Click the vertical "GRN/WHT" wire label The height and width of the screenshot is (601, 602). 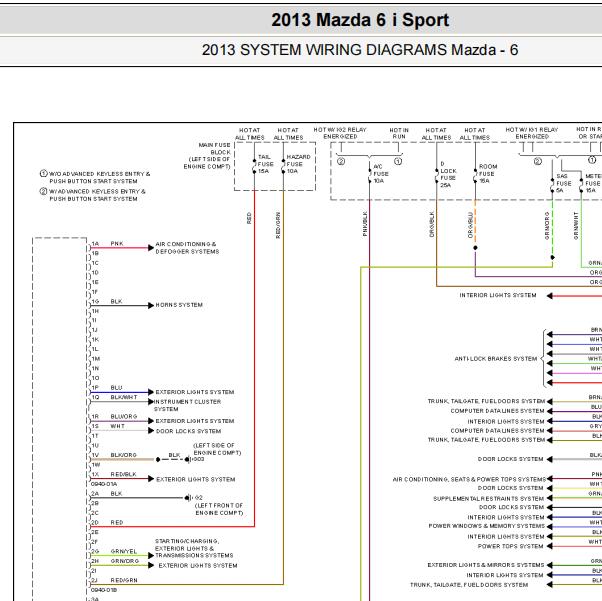[576, 225]
